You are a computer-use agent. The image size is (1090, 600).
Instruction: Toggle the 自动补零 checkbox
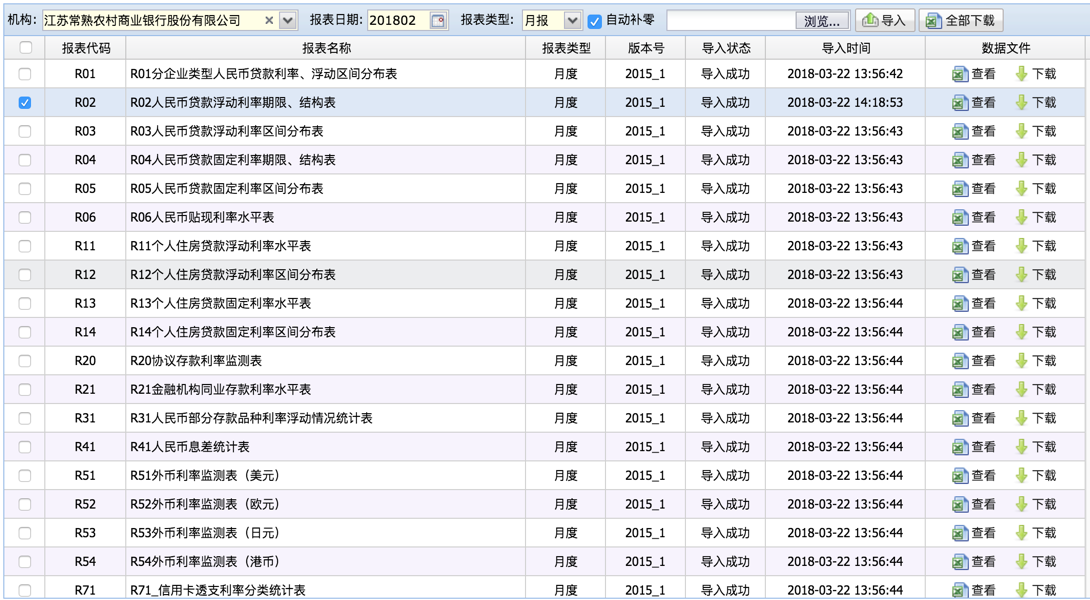pos(595,21)
